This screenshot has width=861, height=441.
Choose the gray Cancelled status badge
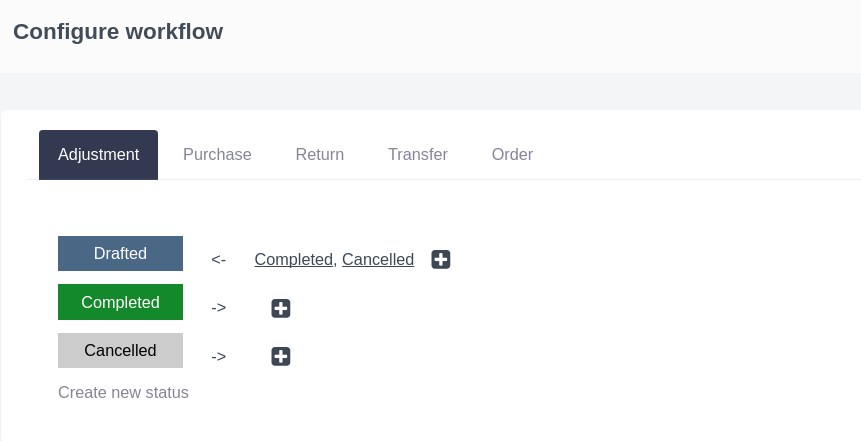click(120, 350)
